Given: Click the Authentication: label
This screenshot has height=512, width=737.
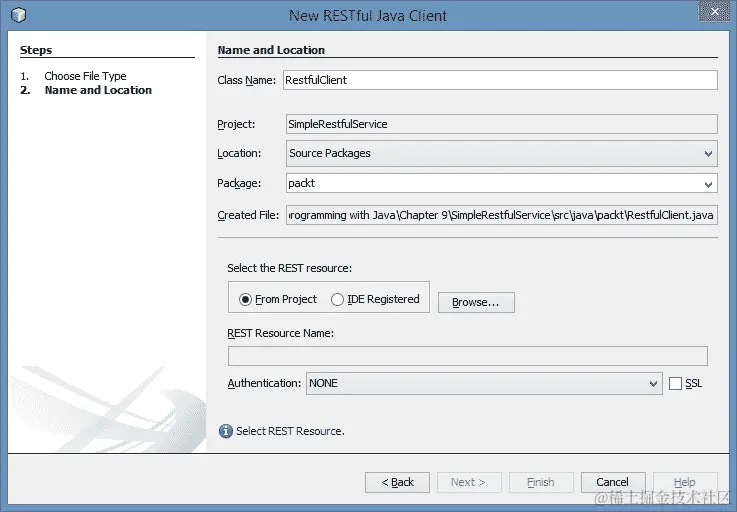Looking at the screenshot, I should [264, 384].
